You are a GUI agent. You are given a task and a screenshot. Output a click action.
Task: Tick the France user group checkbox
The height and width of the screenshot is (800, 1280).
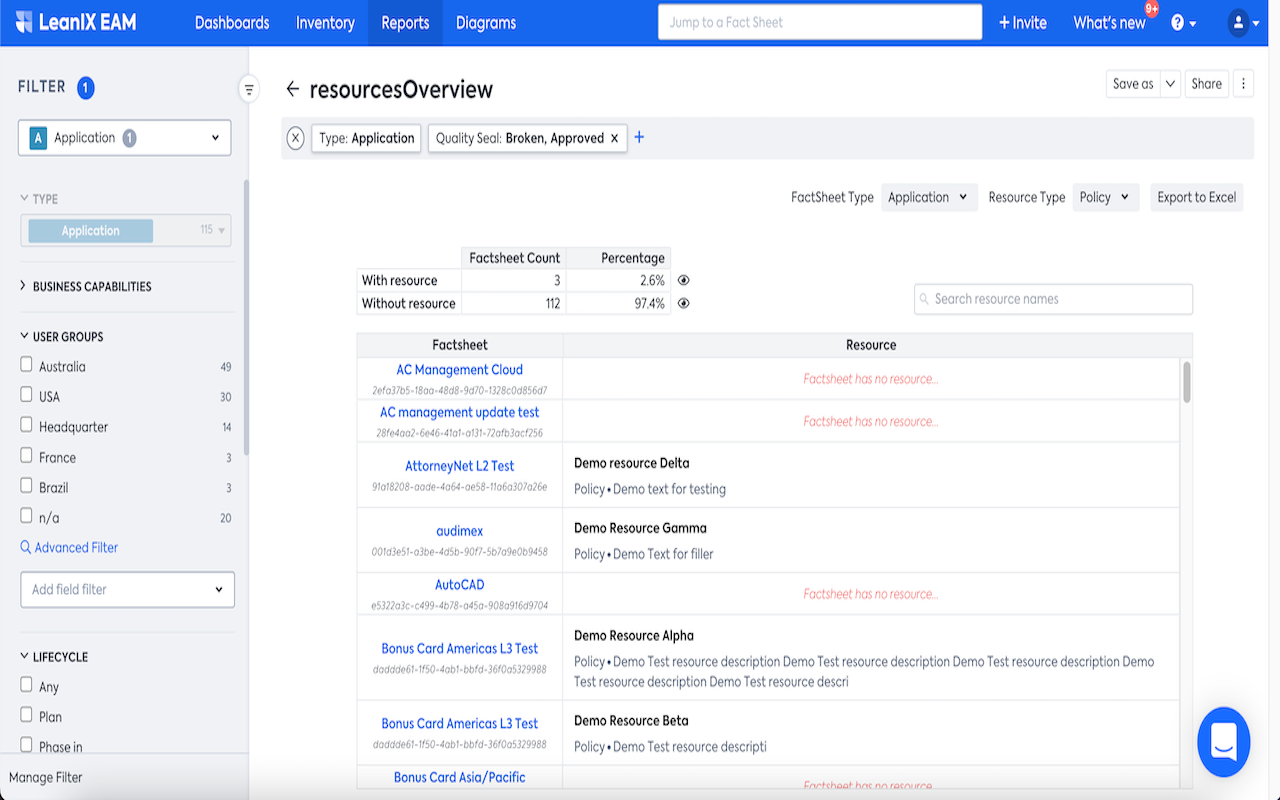(x=27, y=456)
